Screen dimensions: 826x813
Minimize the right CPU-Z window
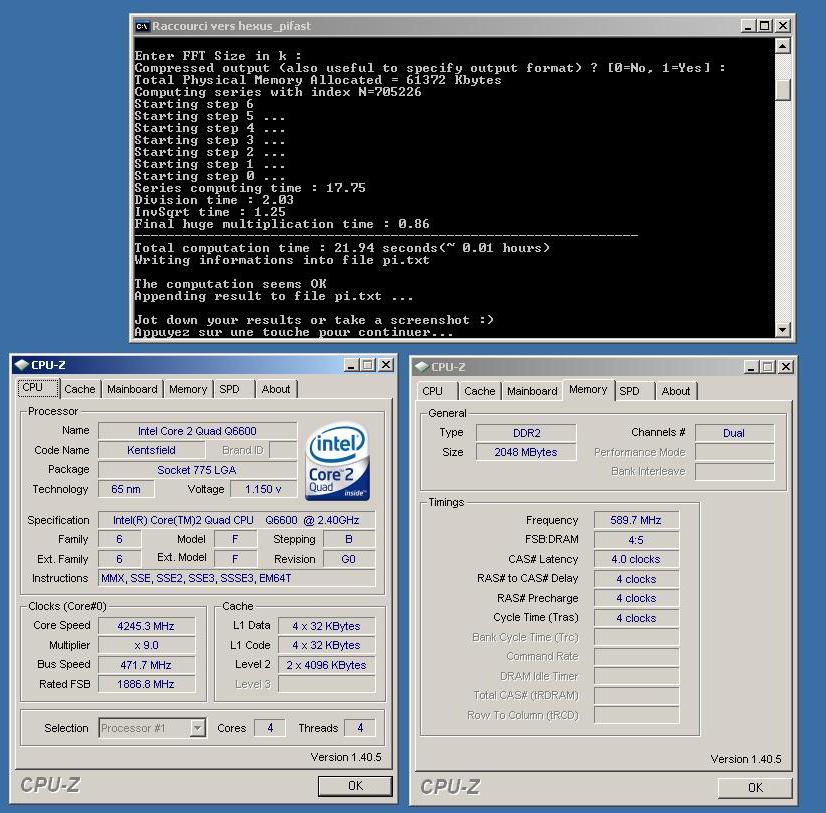click(x=751, y=367)
